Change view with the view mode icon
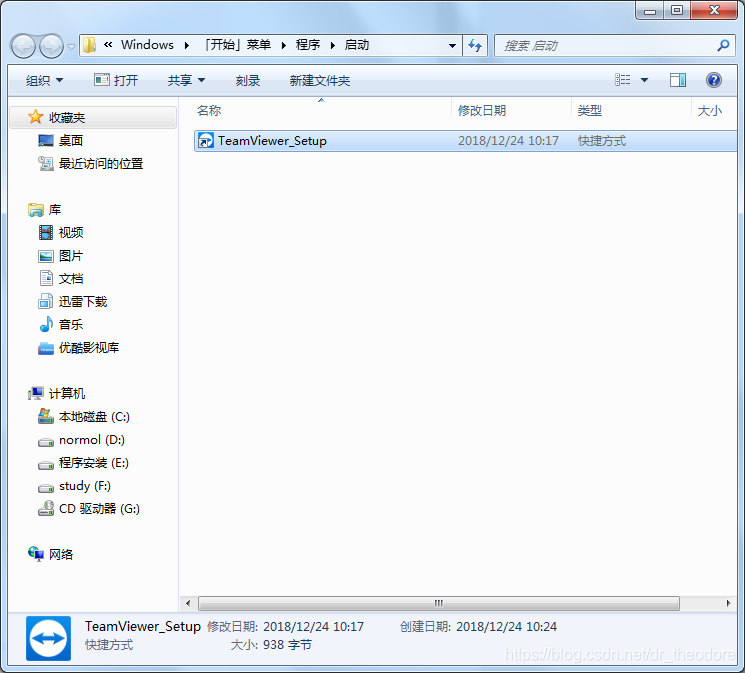 (622, 80)
